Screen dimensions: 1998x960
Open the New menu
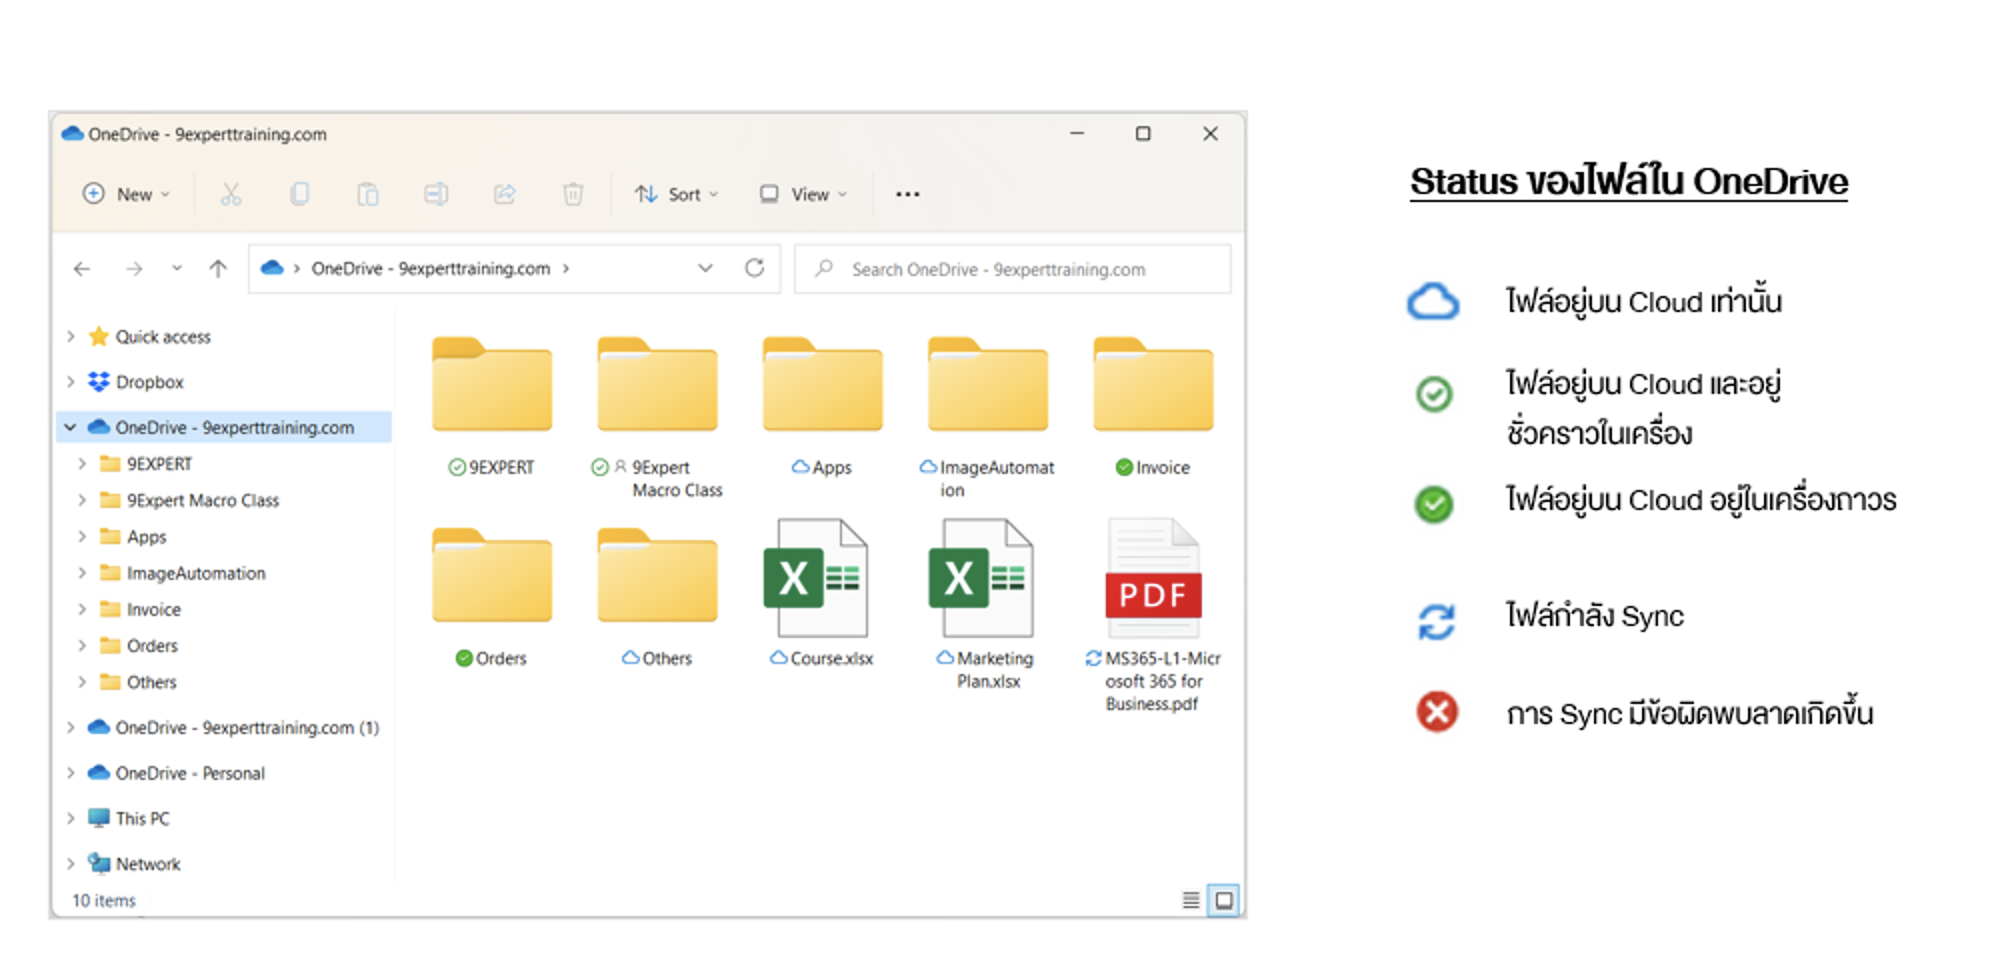(126, 193)
